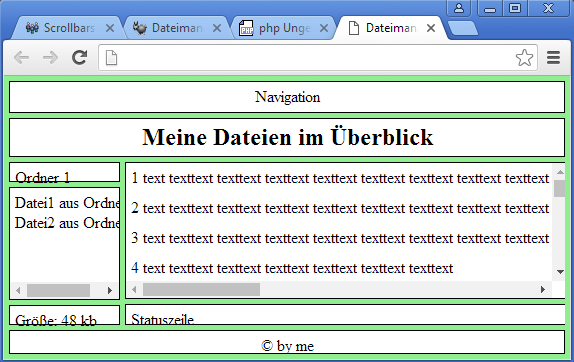574x362 pixels.
Task: Open the new tab button
Action: 463,28
